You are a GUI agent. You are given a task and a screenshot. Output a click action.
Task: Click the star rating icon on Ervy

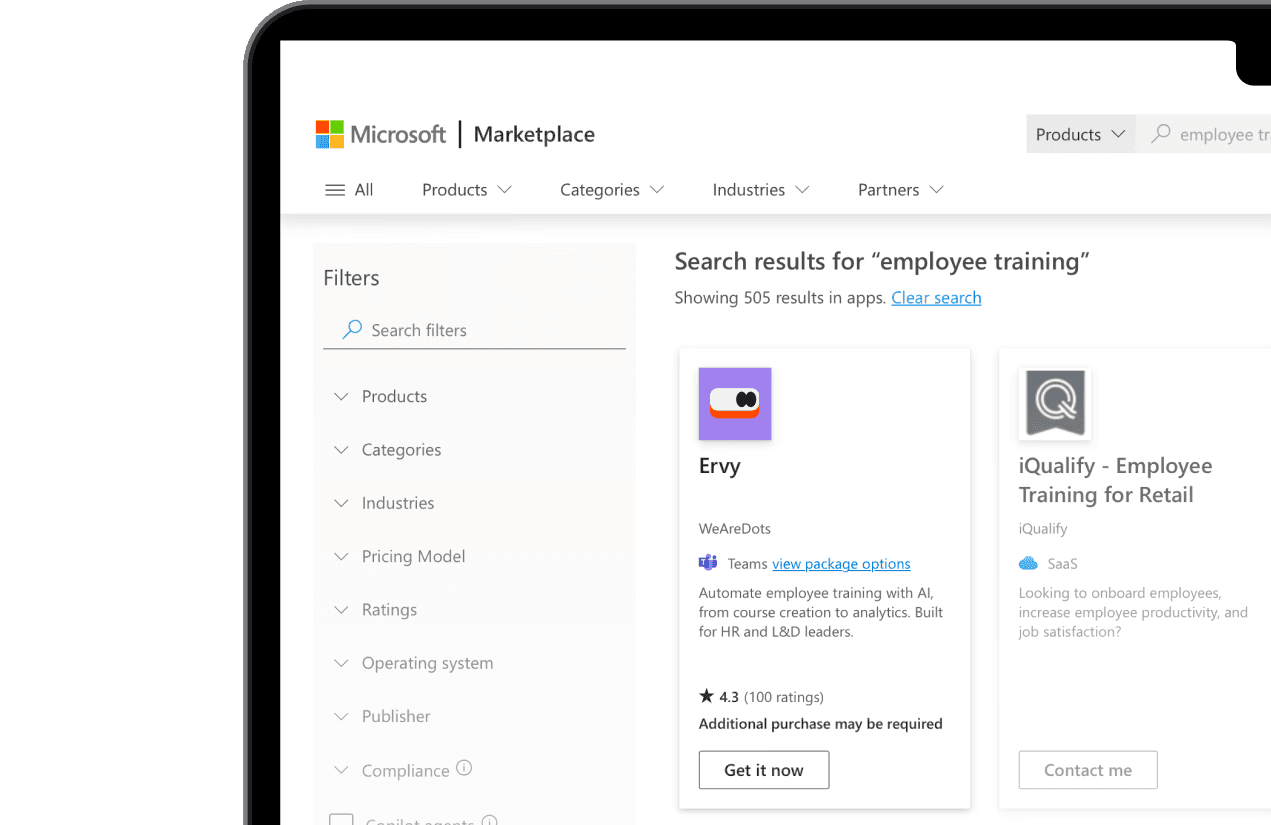point(706,696)
